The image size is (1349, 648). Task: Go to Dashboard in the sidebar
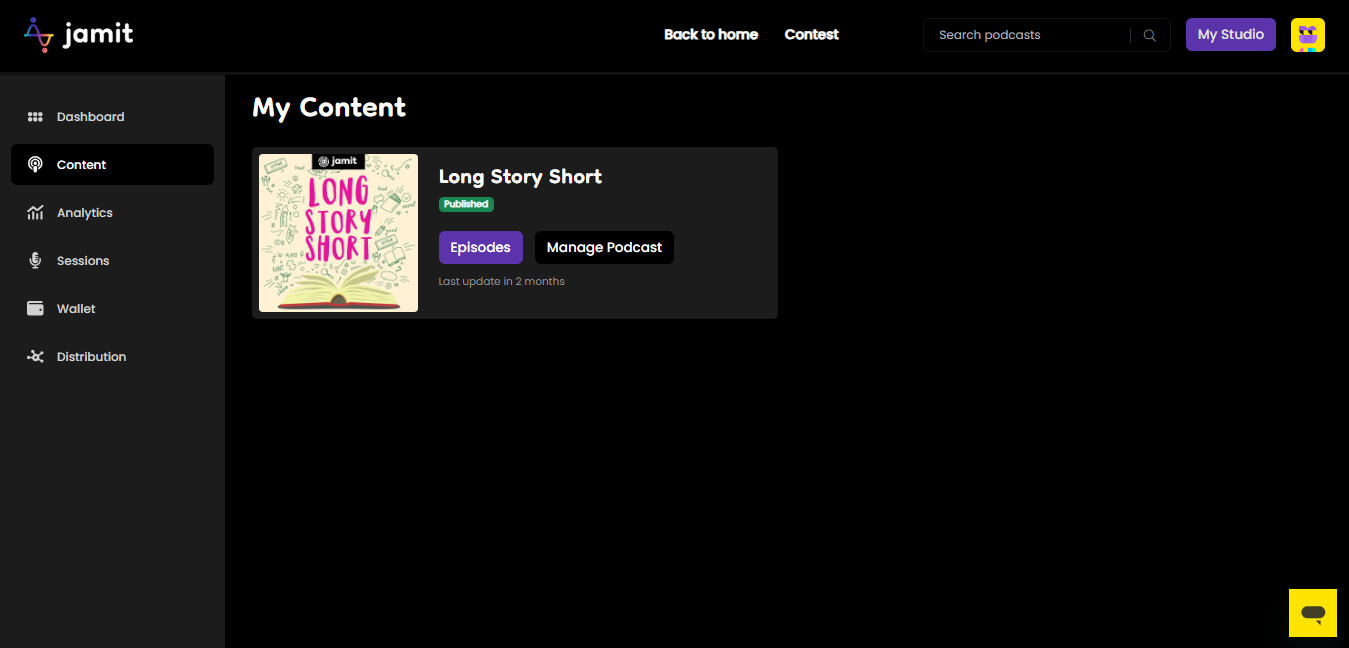[112, 117]
